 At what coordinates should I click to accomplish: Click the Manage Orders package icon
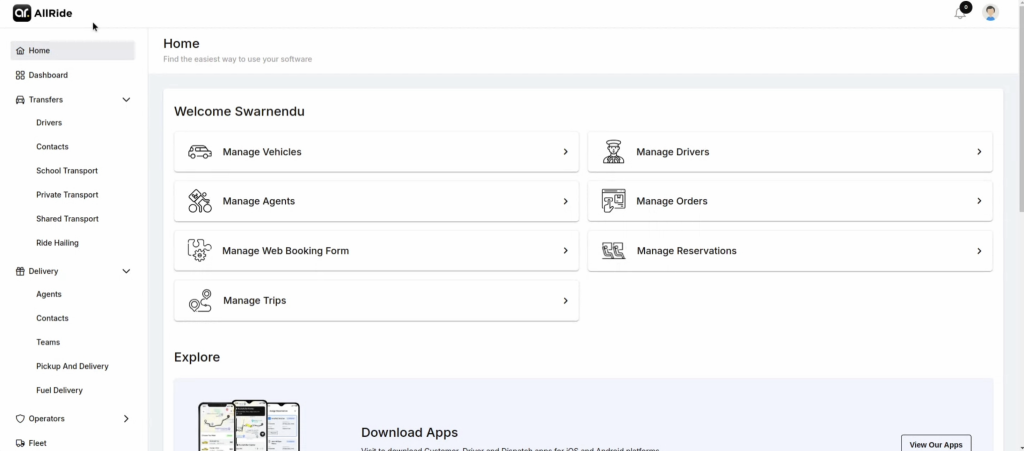(613, 201)
